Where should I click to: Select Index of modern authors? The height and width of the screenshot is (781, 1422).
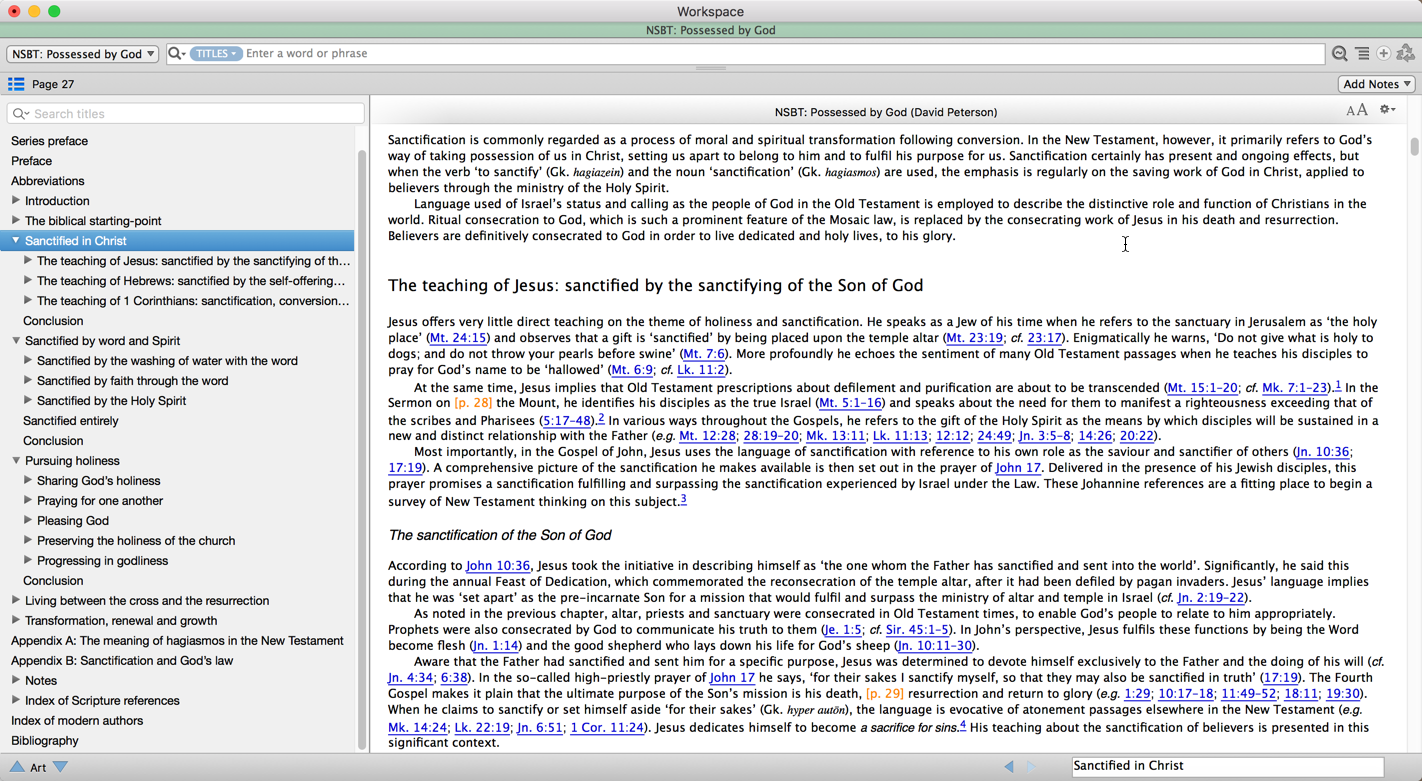(x=77, y=721)
